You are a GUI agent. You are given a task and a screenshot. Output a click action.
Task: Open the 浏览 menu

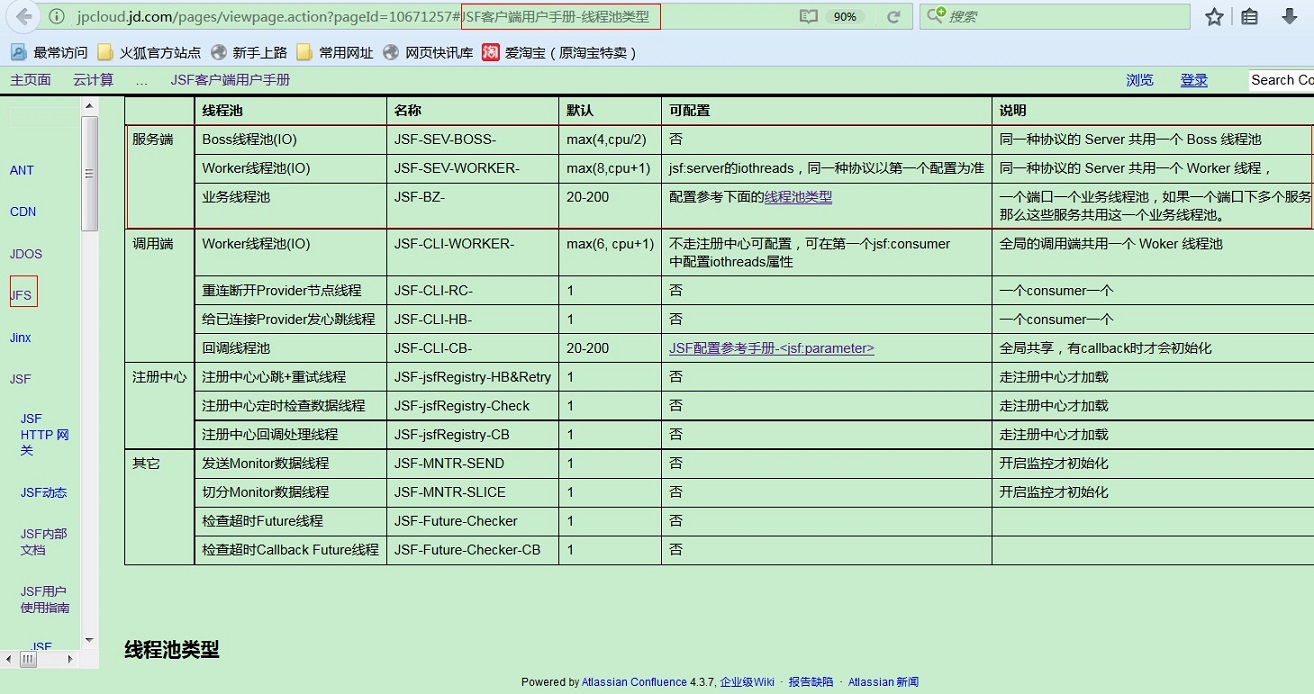pyautogui.click(x=1139, y=80)
